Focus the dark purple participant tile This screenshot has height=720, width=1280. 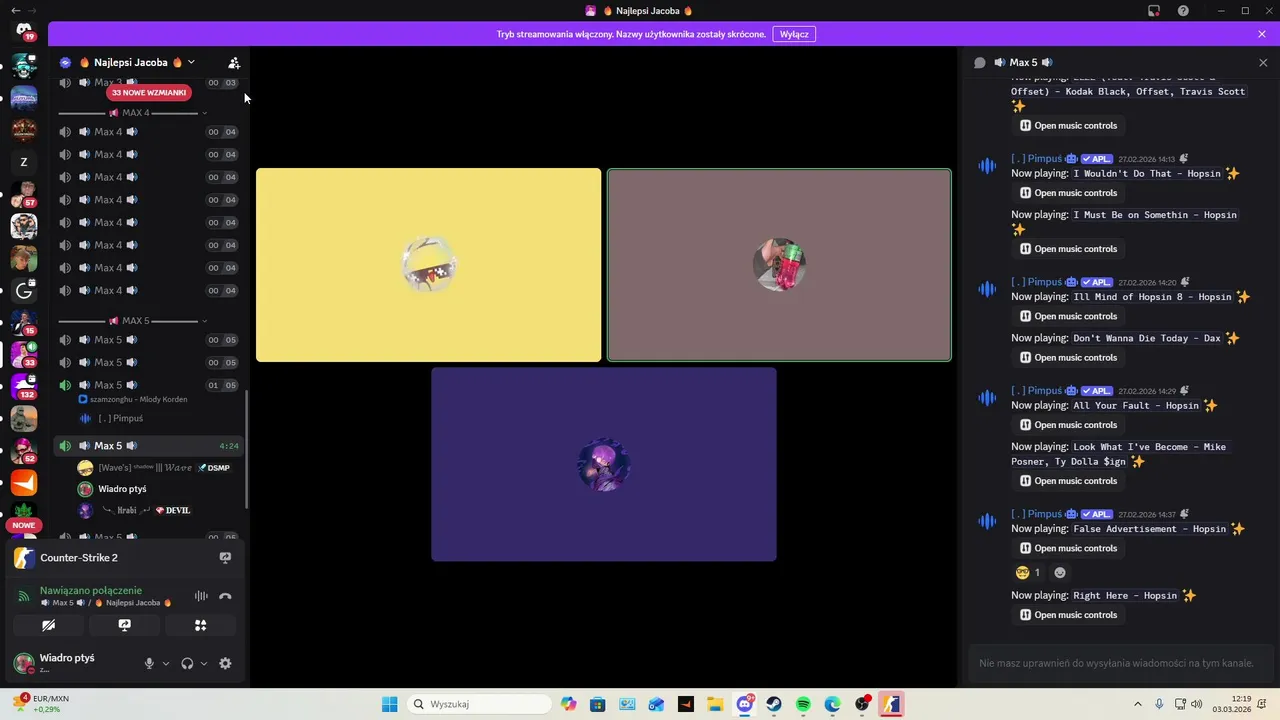click(x=604, y=464)
